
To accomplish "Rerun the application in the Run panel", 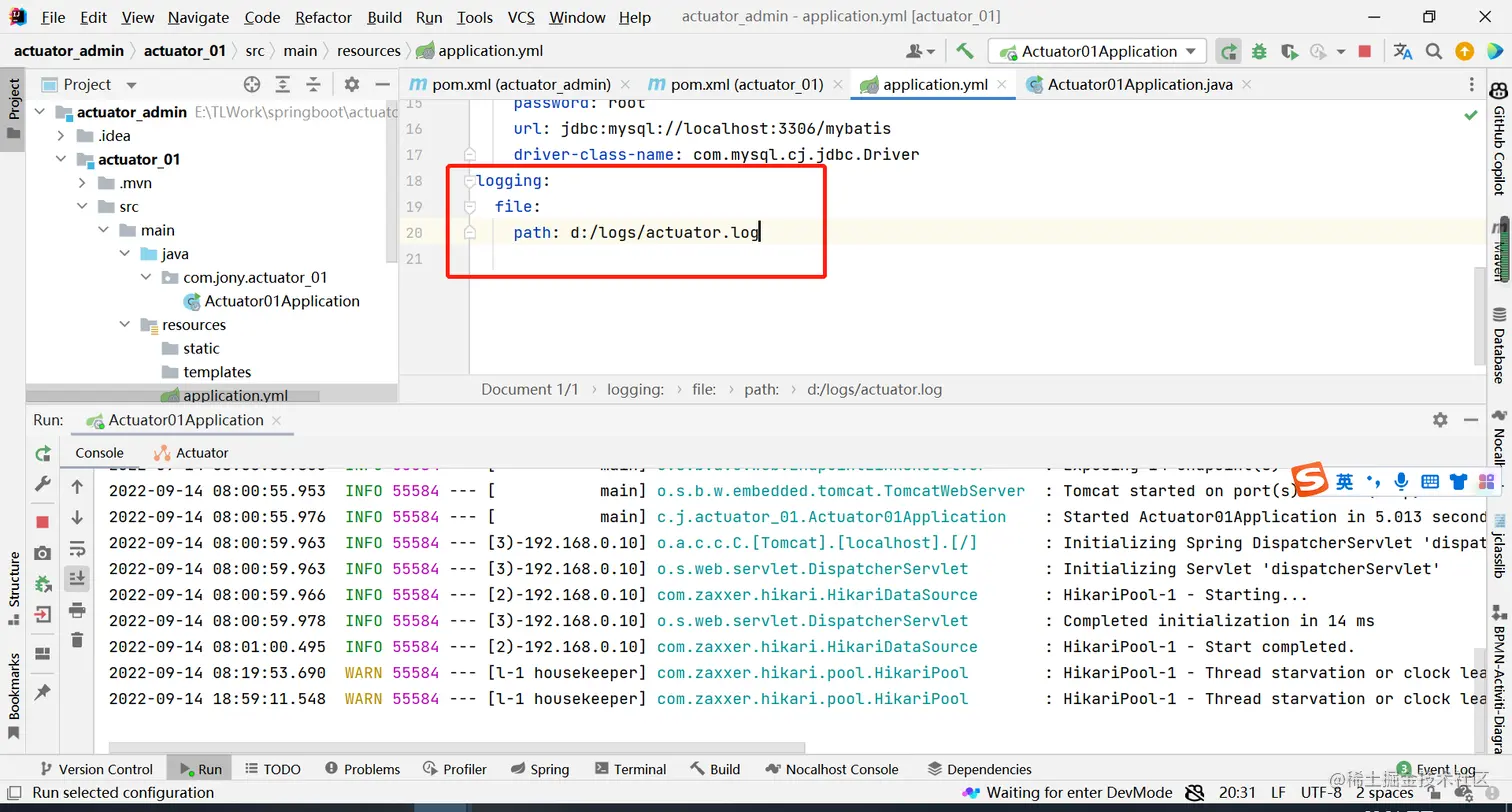I will 43,454.
